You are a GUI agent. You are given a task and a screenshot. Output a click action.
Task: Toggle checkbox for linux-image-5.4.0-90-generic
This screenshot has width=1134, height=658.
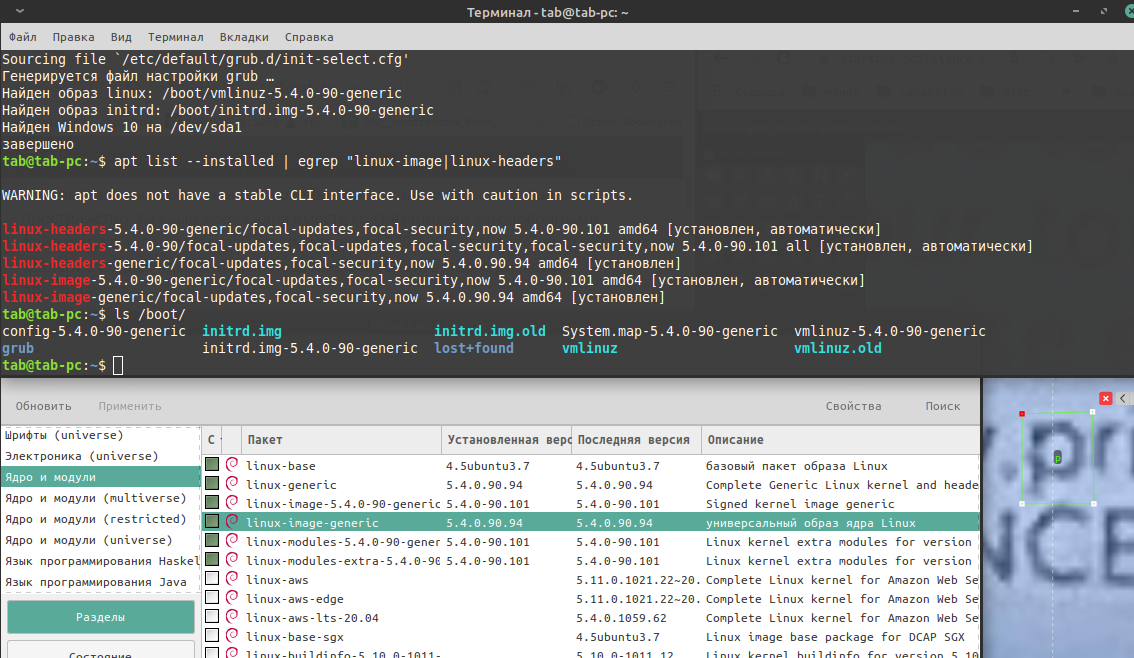pyautogui.click(x=212, y=502)
